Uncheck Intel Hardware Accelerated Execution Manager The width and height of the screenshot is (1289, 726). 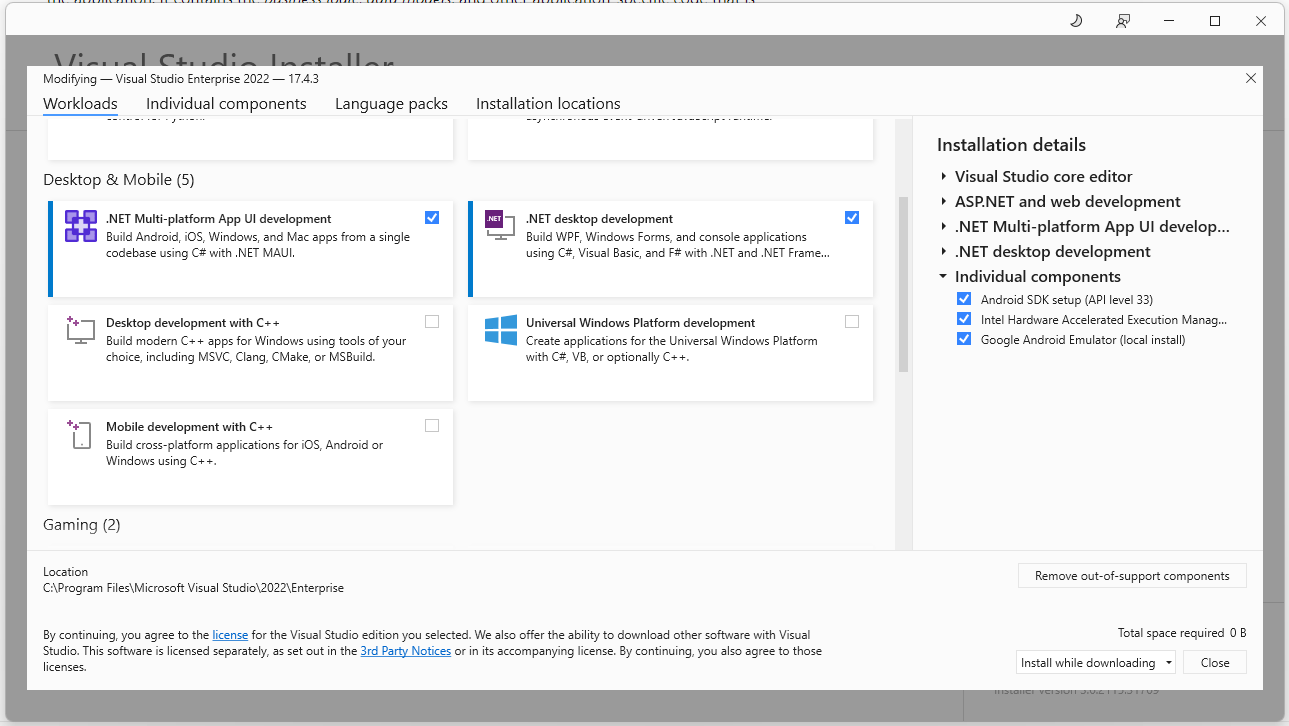coord(964,319)
